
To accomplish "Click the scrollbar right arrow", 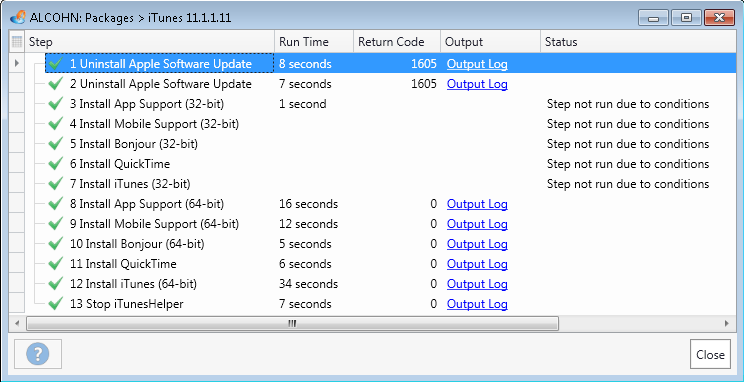I will click(726, 324).
